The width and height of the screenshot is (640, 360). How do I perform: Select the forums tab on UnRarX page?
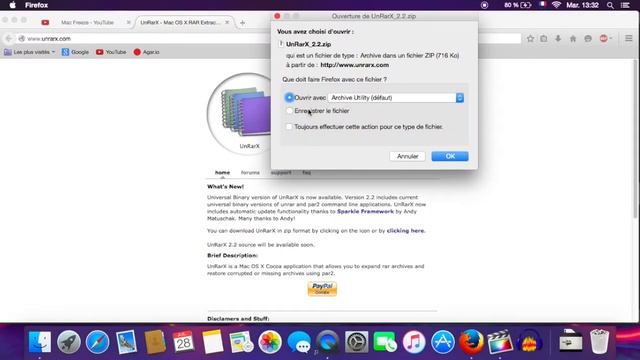coord(250,173)
